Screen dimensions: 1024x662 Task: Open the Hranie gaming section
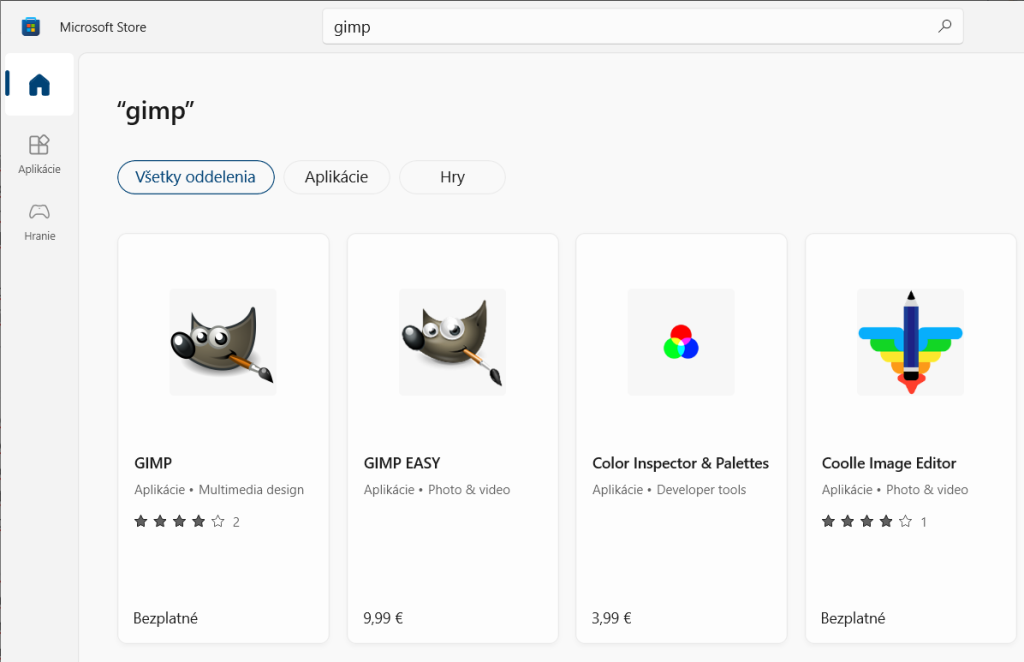point(39,221)
